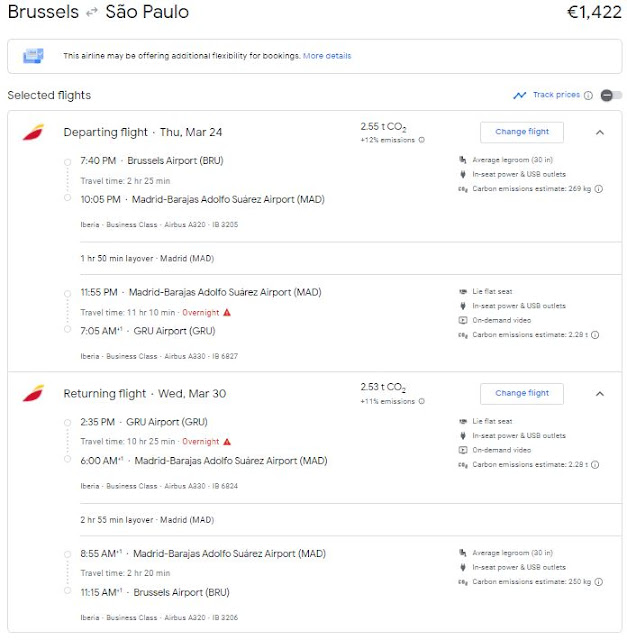Click info icon on outbound Madrid–GRU carbon estimate
The image size is (627, 640).
[598, 335]
